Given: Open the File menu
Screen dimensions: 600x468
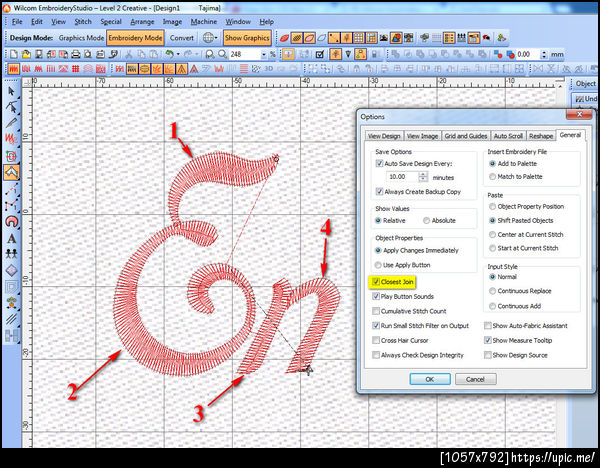Looking at the screenshot, I should coord(17,21).
